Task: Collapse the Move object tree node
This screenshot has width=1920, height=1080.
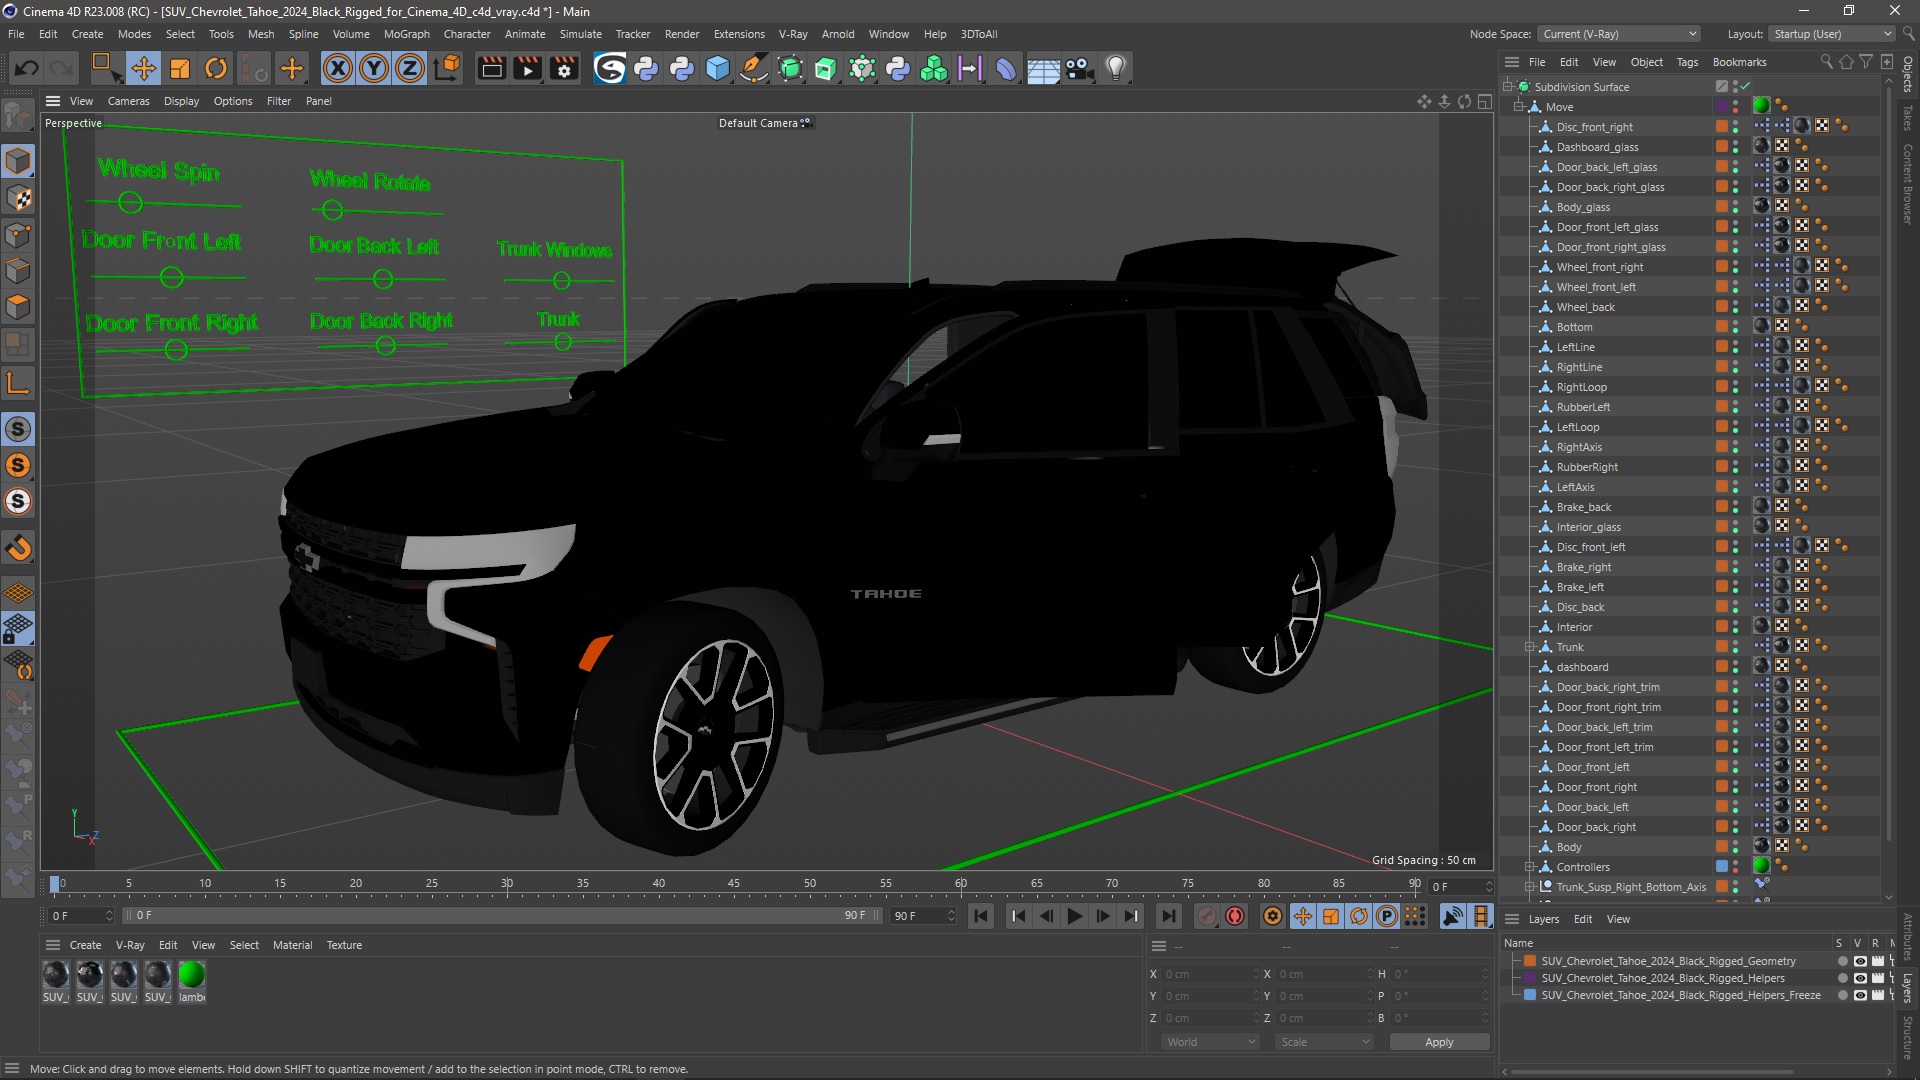Action: tap(1519, 107)
